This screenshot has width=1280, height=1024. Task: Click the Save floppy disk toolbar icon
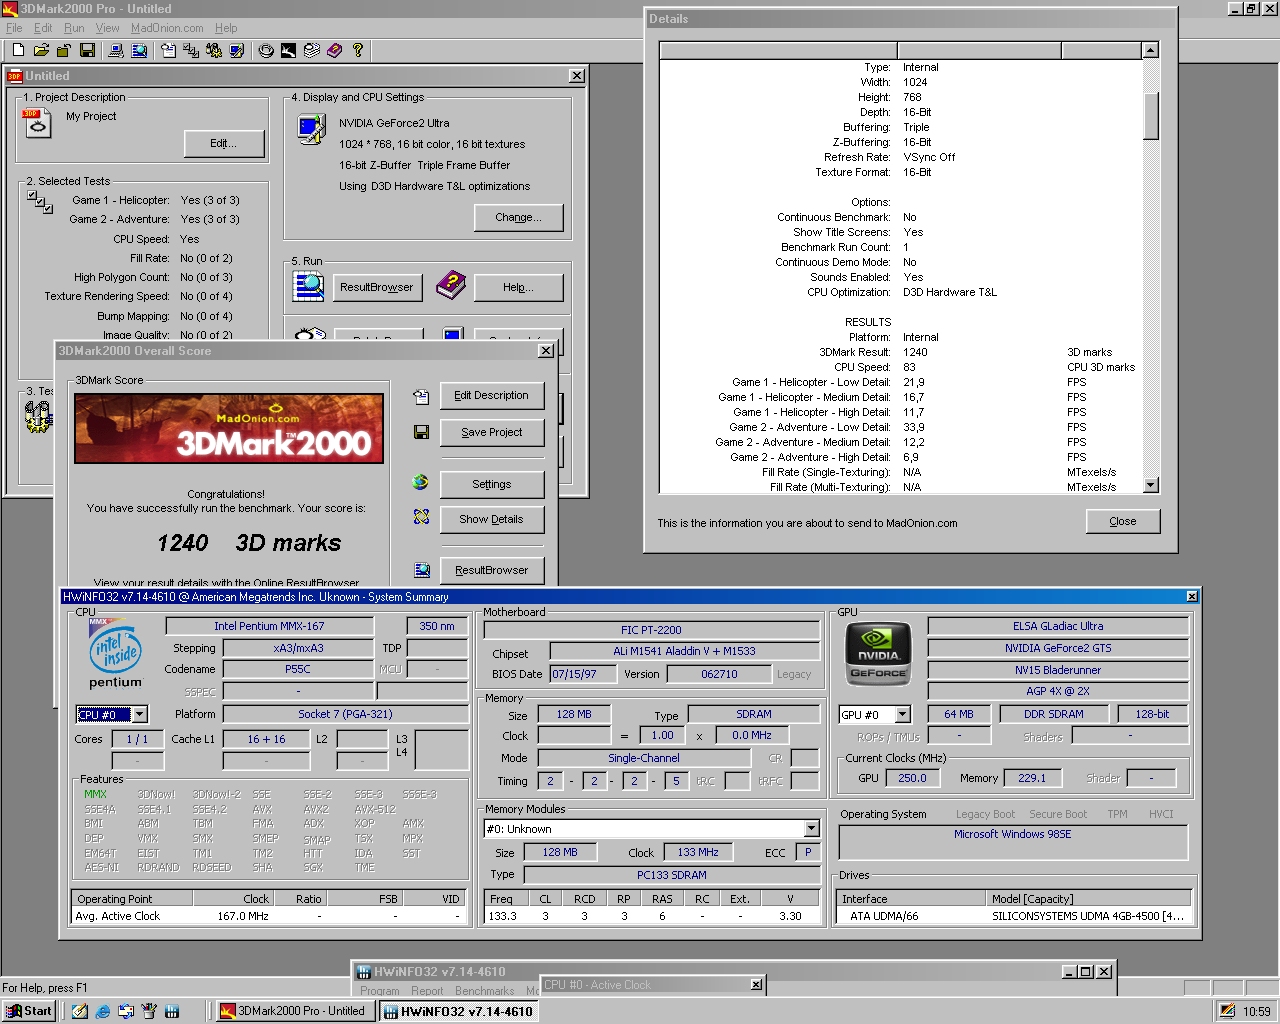click(87, 50)
